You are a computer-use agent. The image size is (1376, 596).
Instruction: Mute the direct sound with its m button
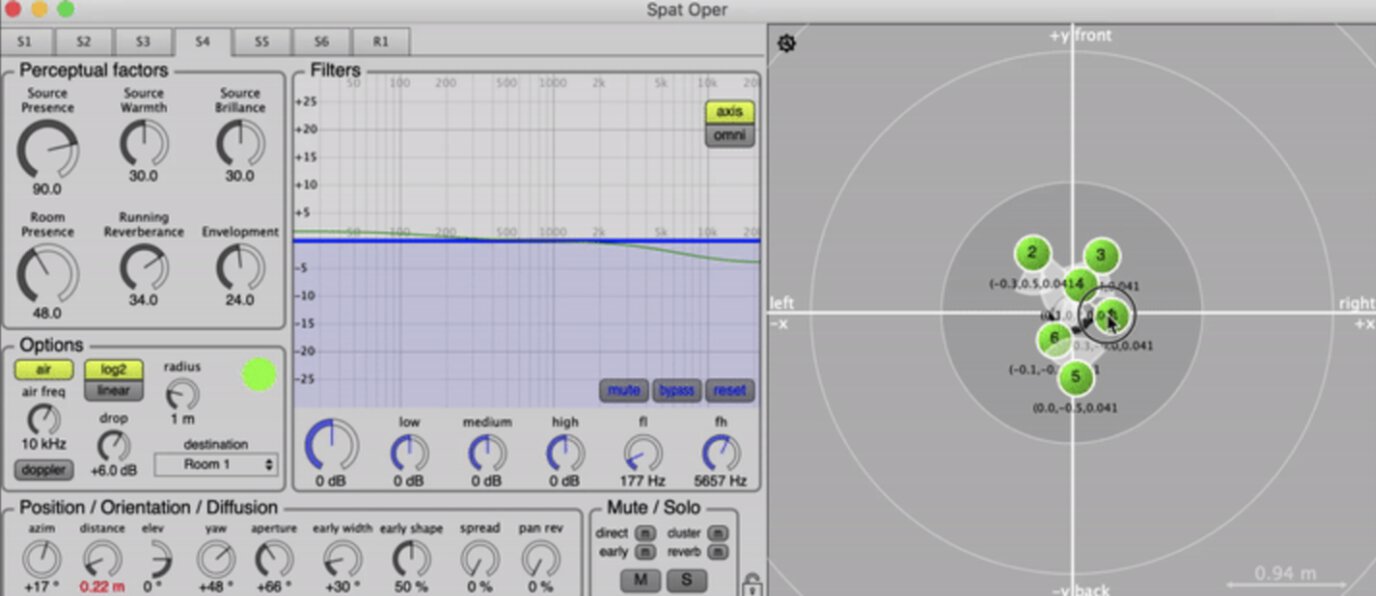click(646, 533)
